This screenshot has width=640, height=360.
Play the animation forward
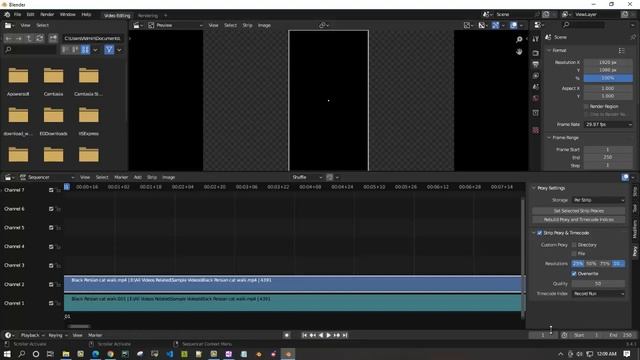pos(329,335)
